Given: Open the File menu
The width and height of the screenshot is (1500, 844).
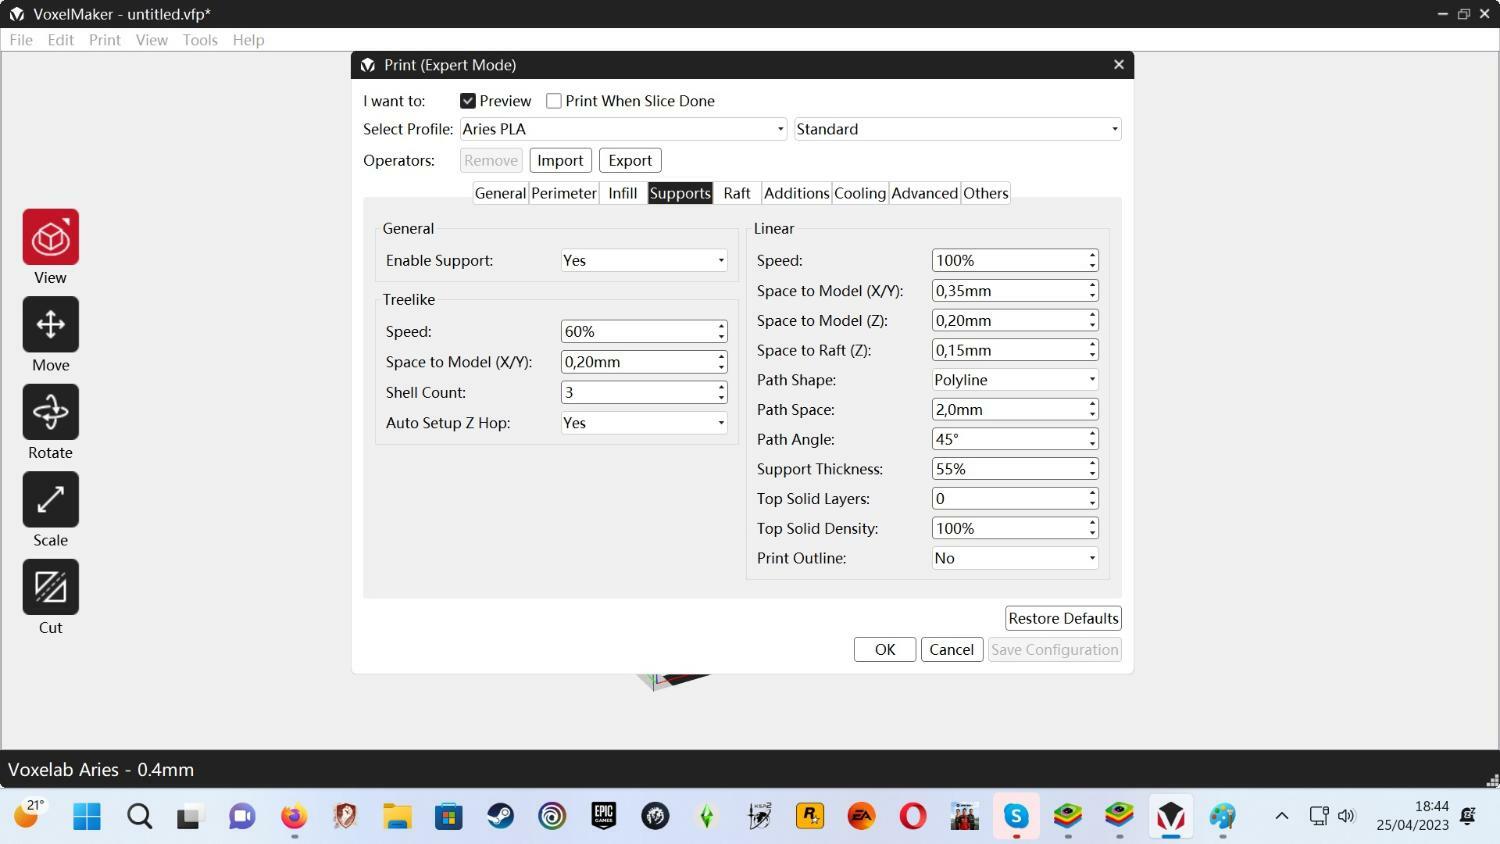Looking at the screenshot, I should coord(21,40).
